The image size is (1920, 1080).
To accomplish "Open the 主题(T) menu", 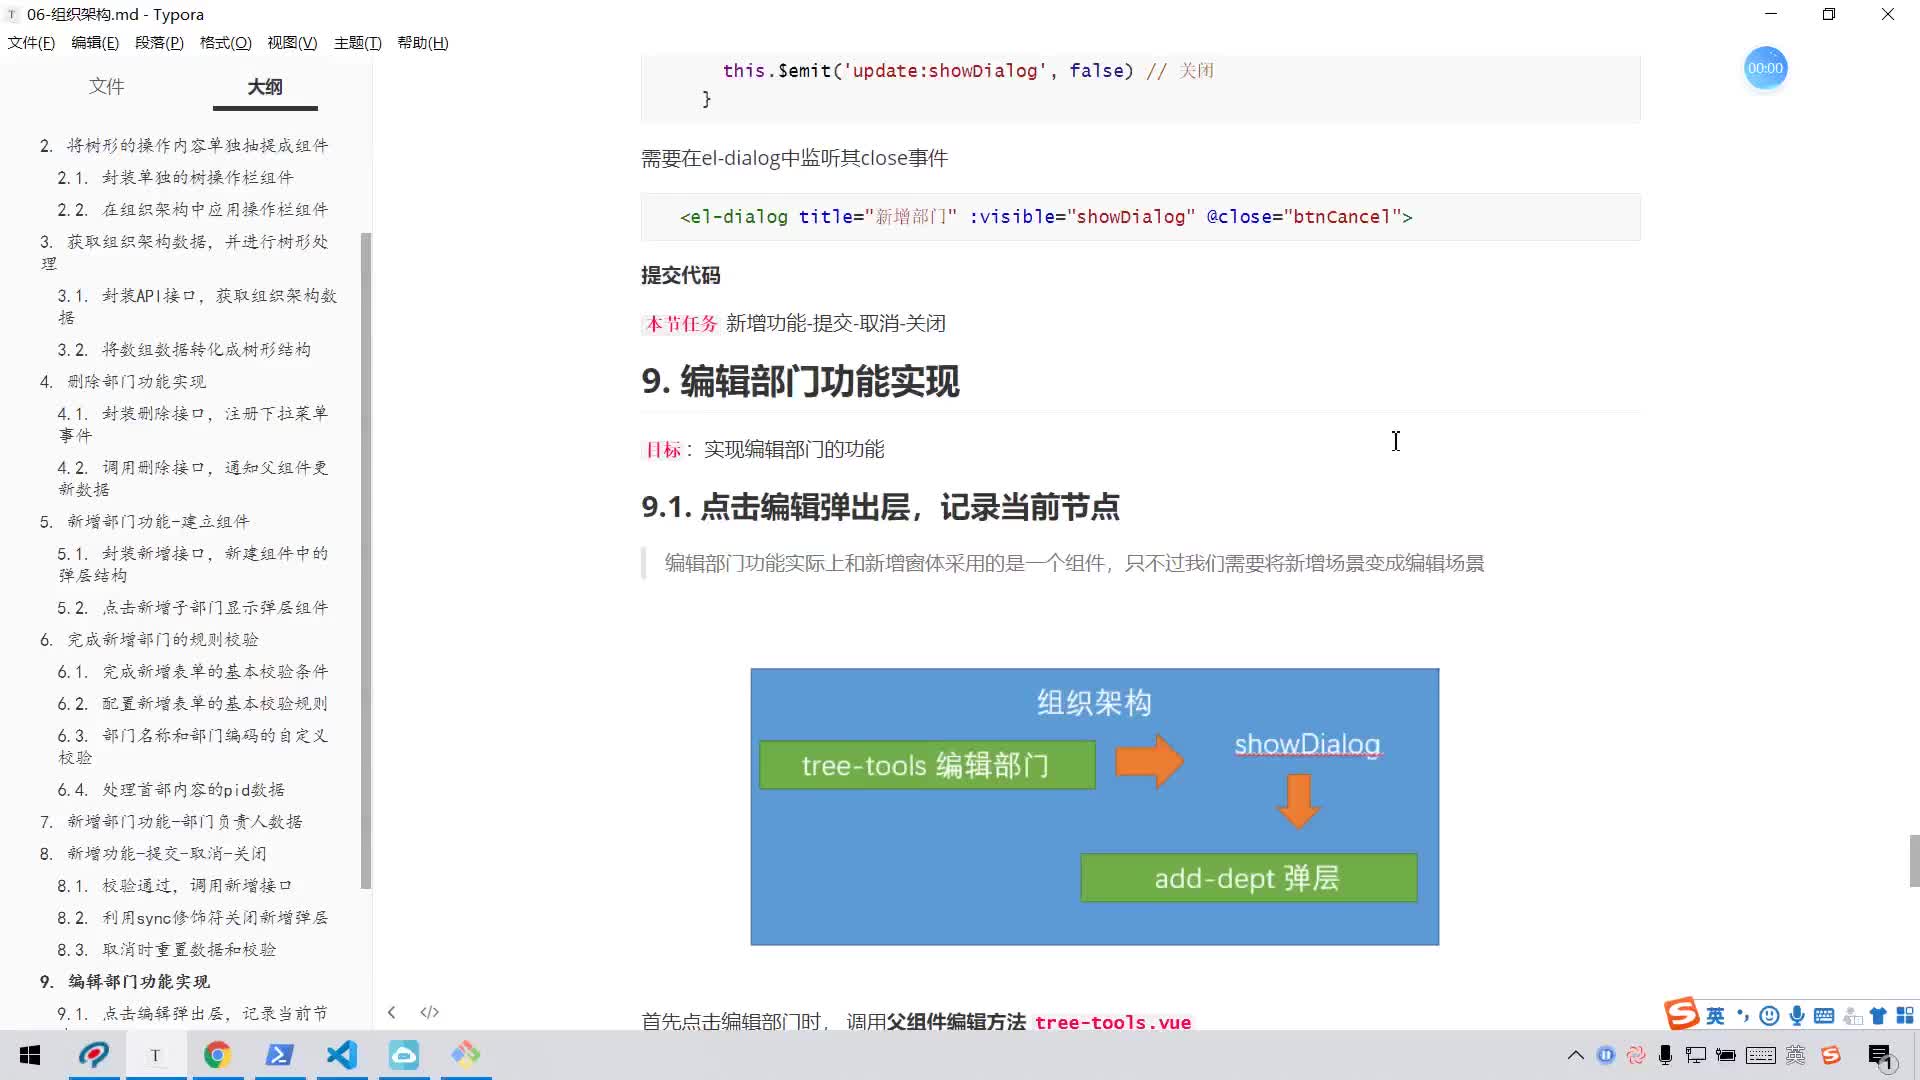I will click(x=357, y=43).
